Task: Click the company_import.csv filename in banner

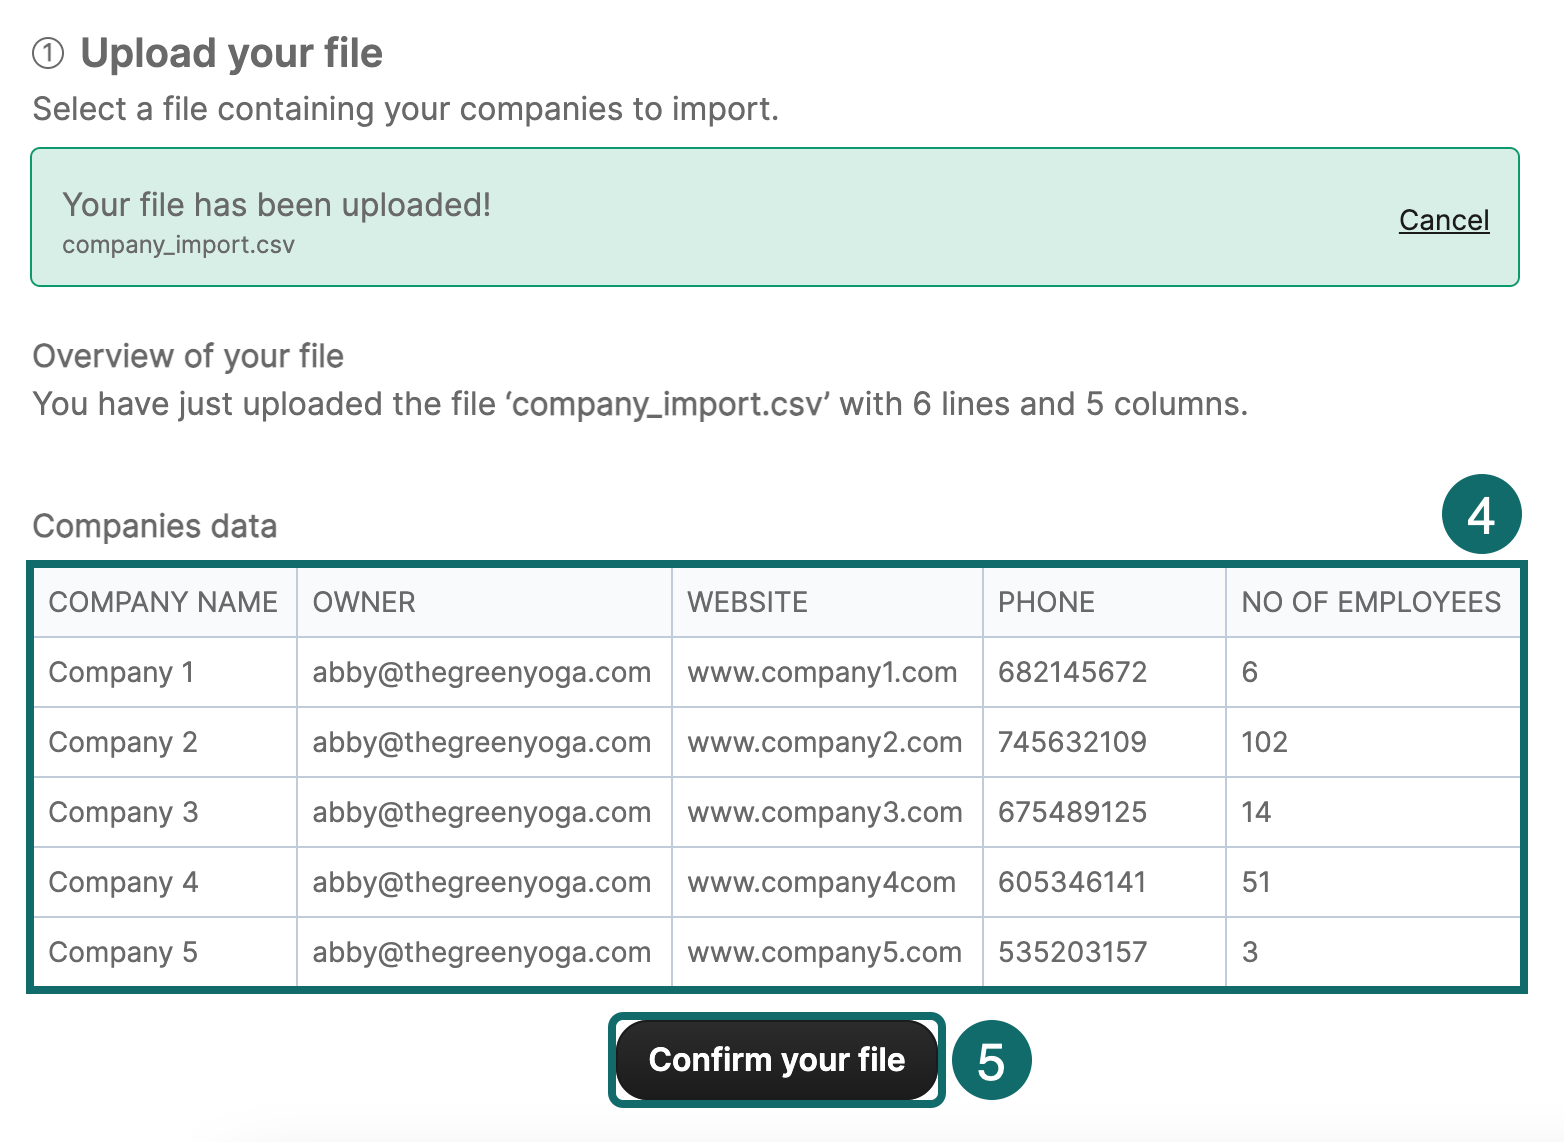Action: click(178, 245)
